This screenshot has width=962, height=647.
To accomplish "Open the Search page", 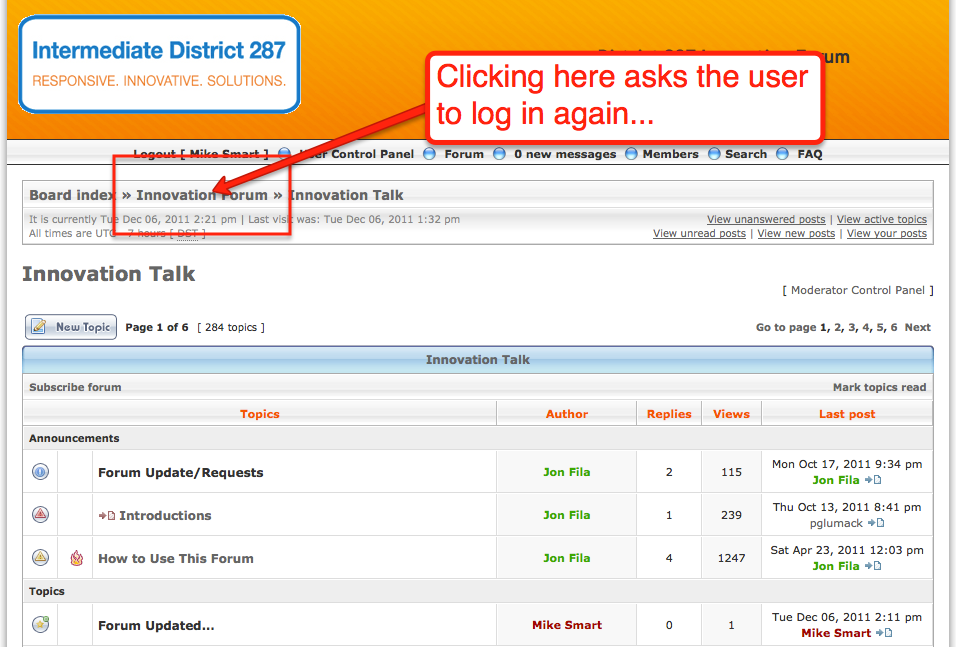I will (x=746, y=154).
